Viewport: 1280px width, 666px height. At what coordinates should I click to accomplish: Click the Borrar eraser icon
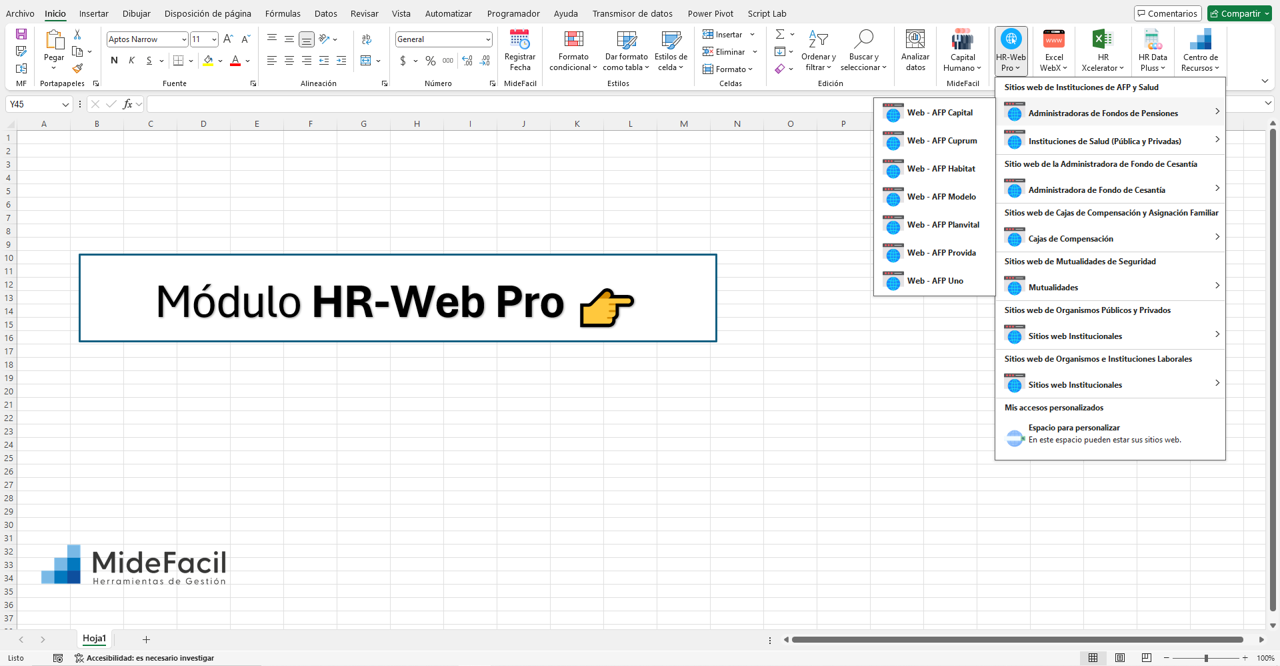pos(780,68)
